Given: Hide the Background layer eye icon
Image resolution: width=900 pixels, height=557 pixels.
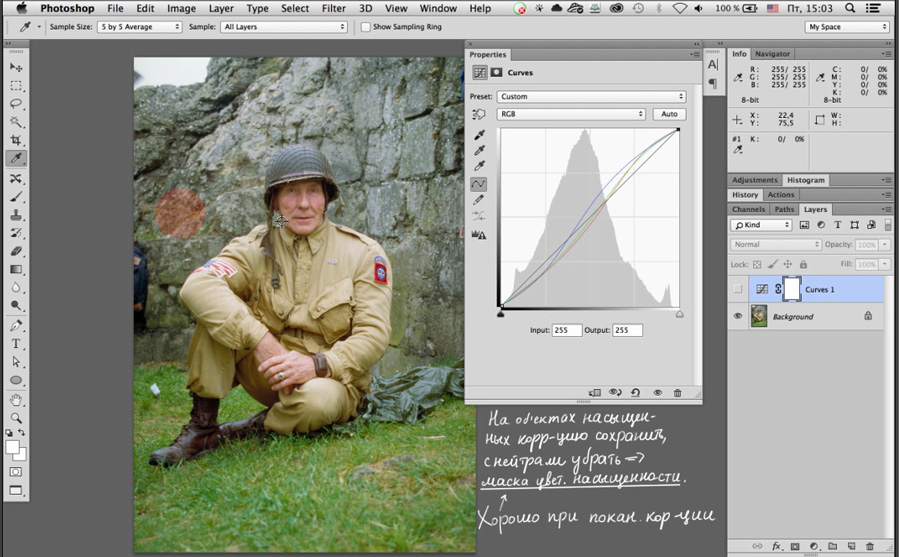Looking at the screenshot, I should (738, 316).
